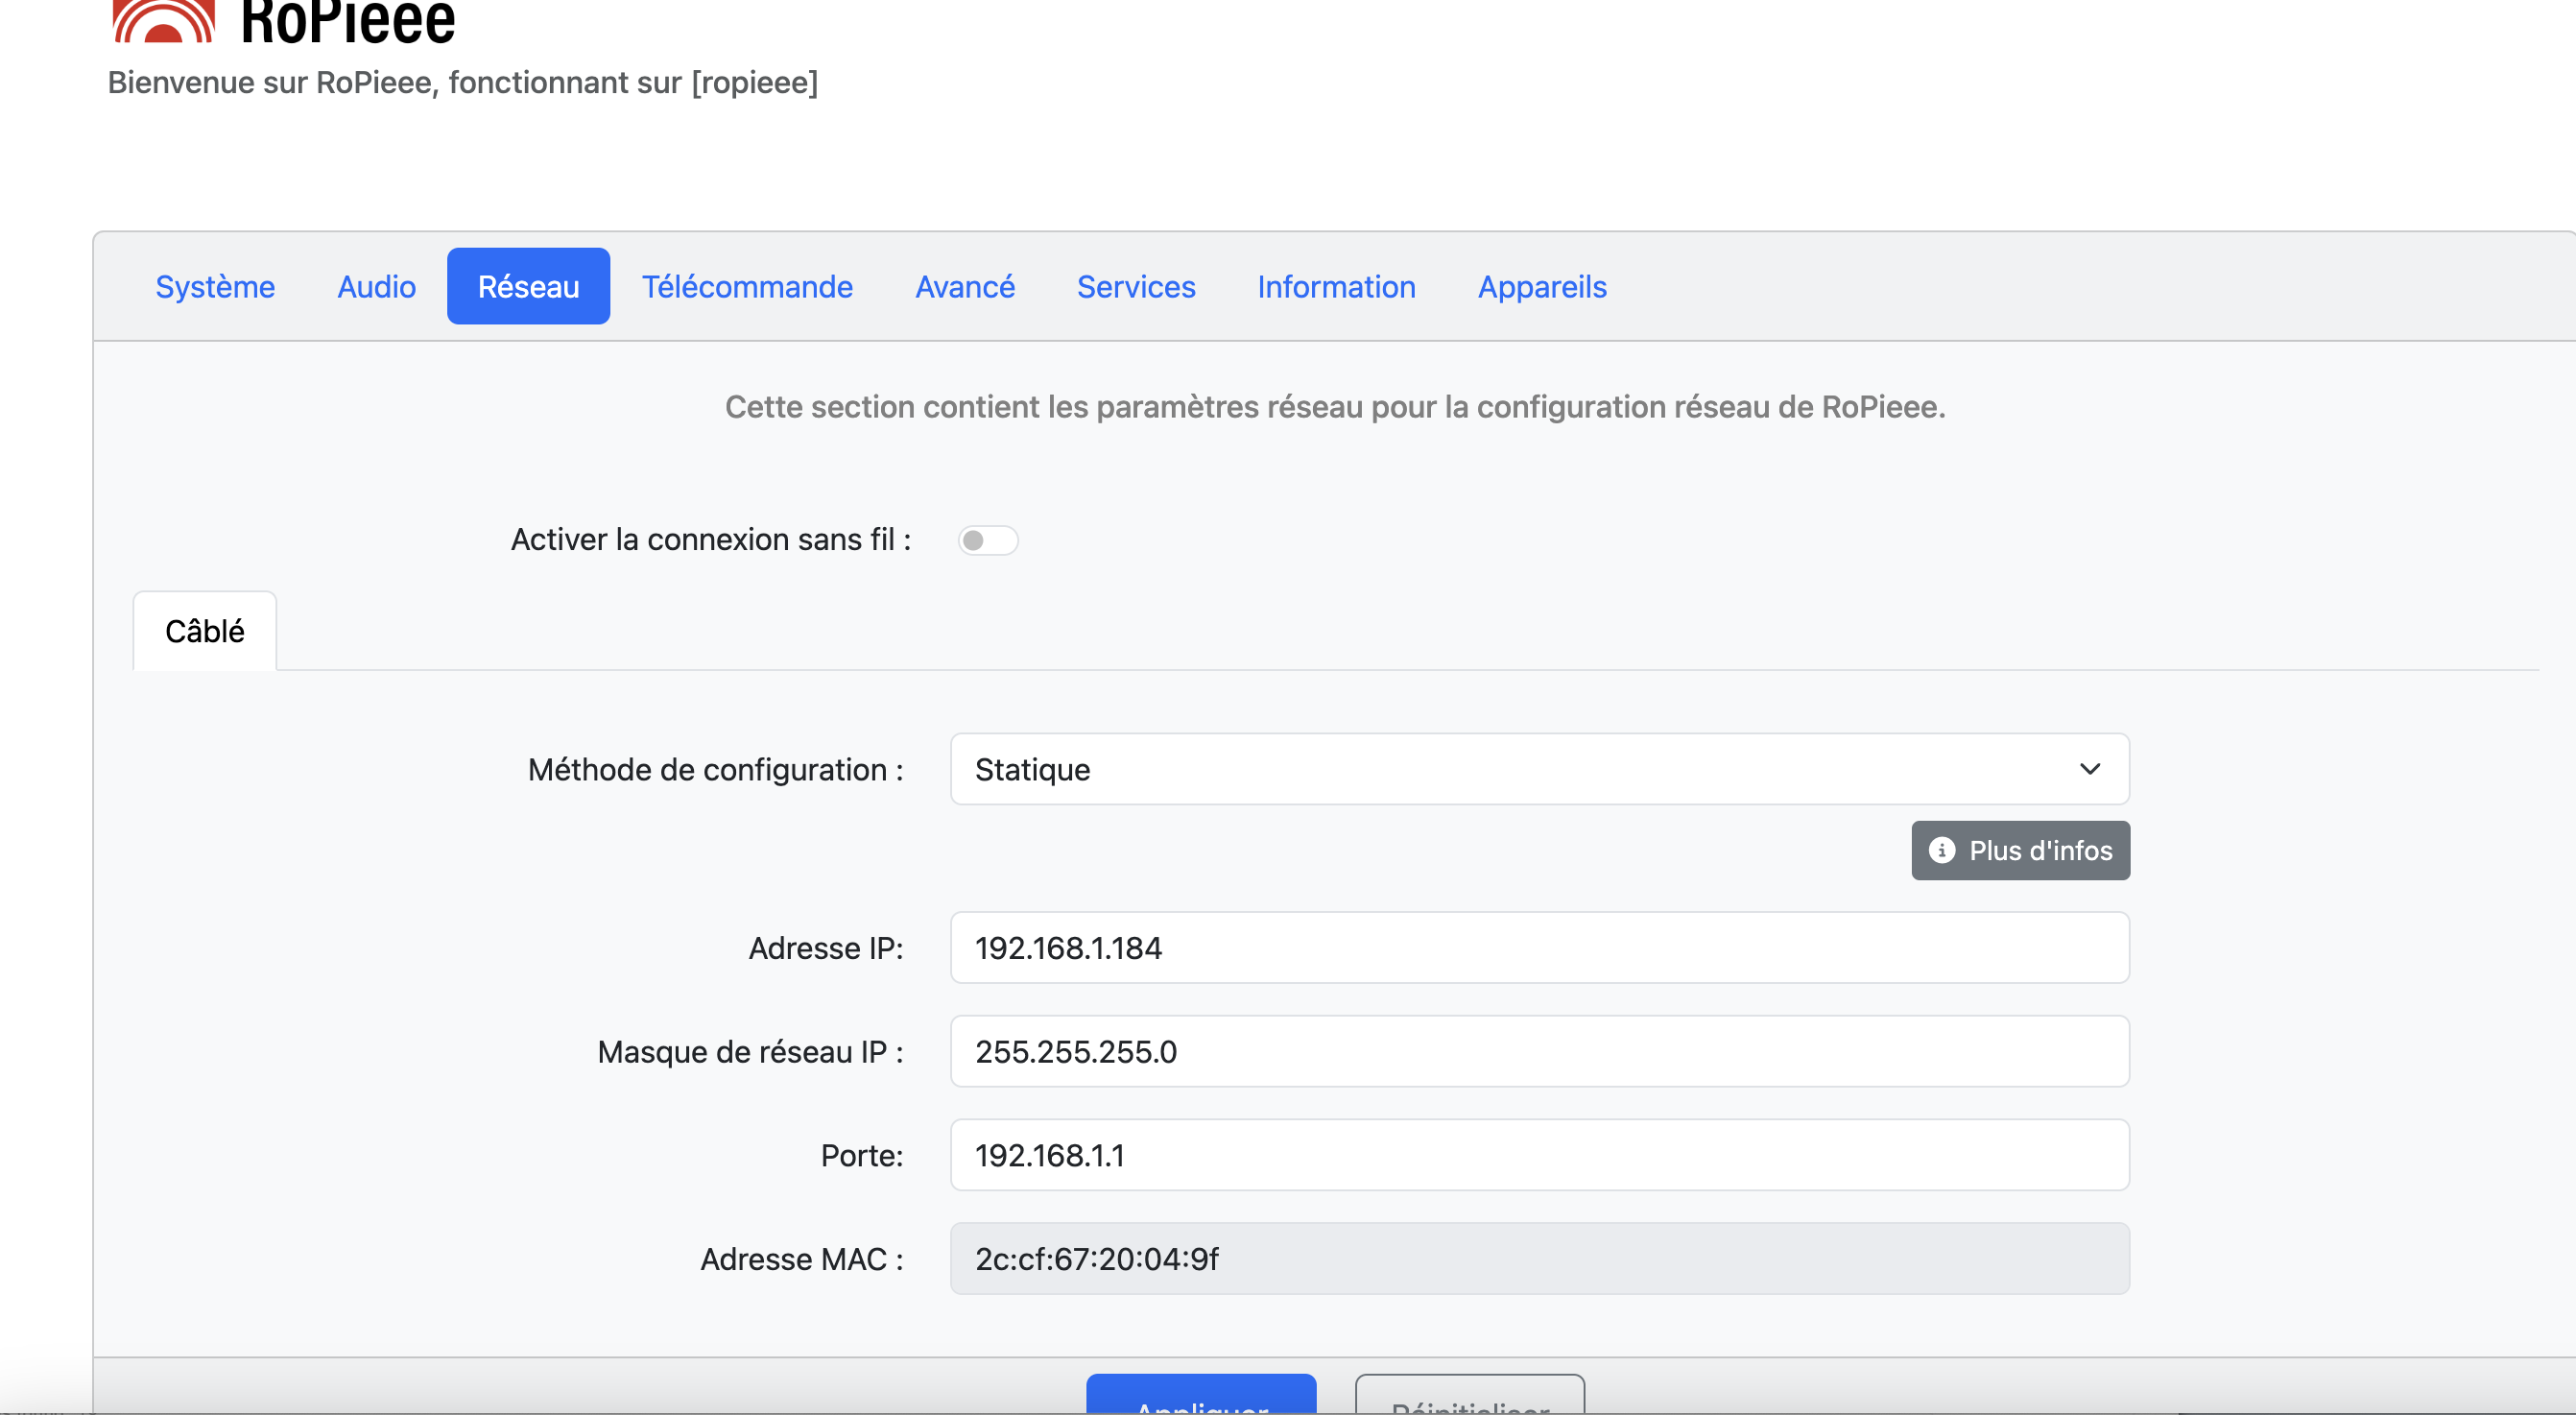Open the Information tab
2576x1415 pixels.
point(1336,287)
